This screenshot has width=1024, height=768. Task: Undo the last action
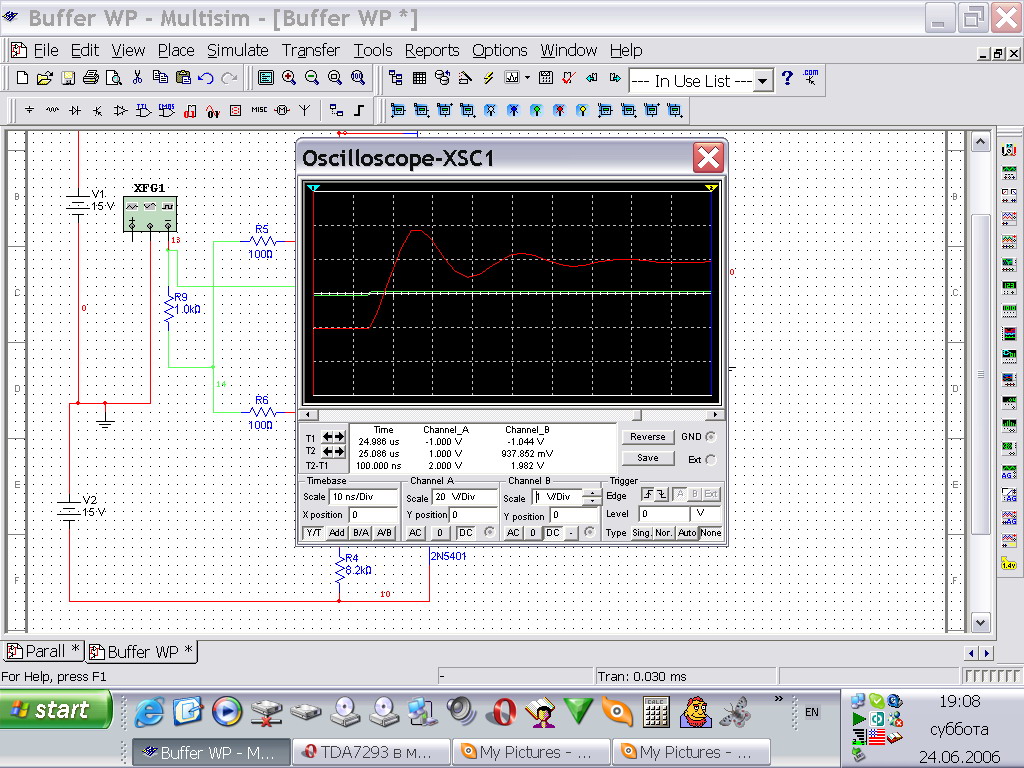pyautogui.click(x=206, y=78)
